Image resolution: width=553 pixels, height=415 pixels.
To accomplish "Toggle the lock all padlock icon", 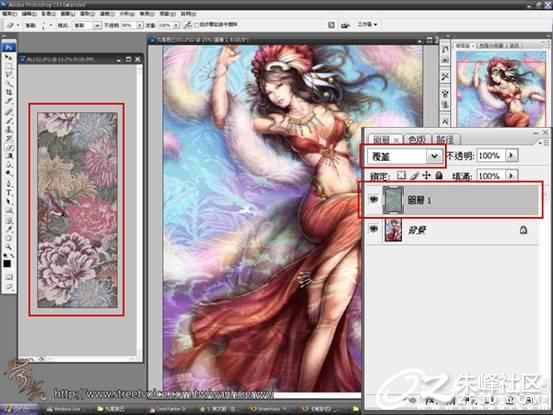I will 439,175.
